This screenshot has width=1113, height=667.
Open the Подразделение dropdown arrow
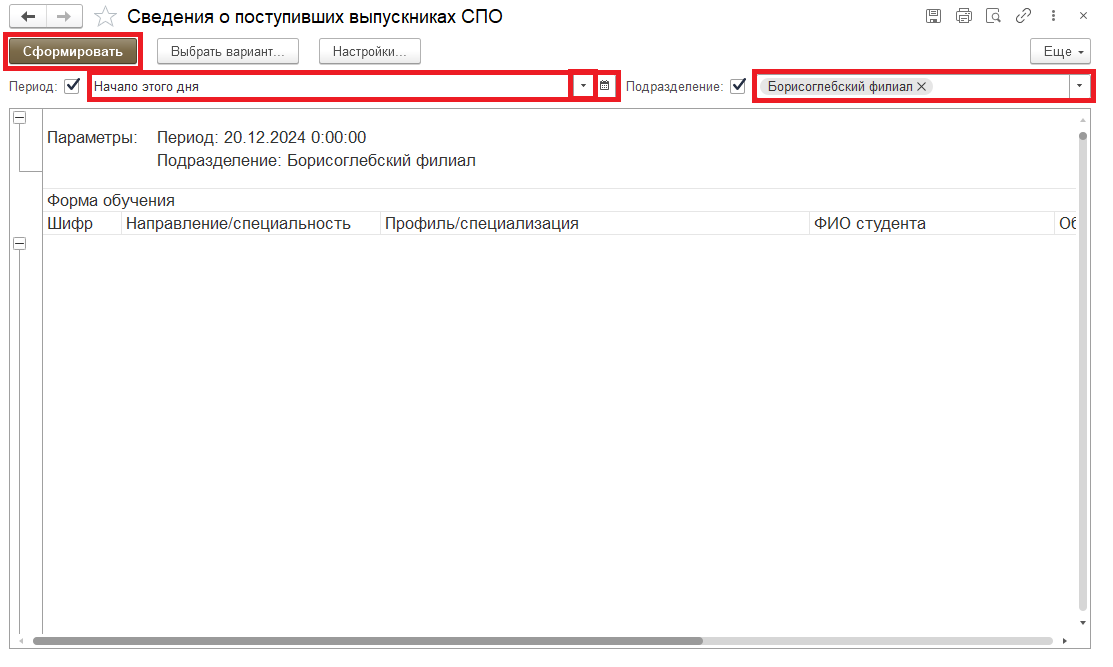(x=1080, y=86)
